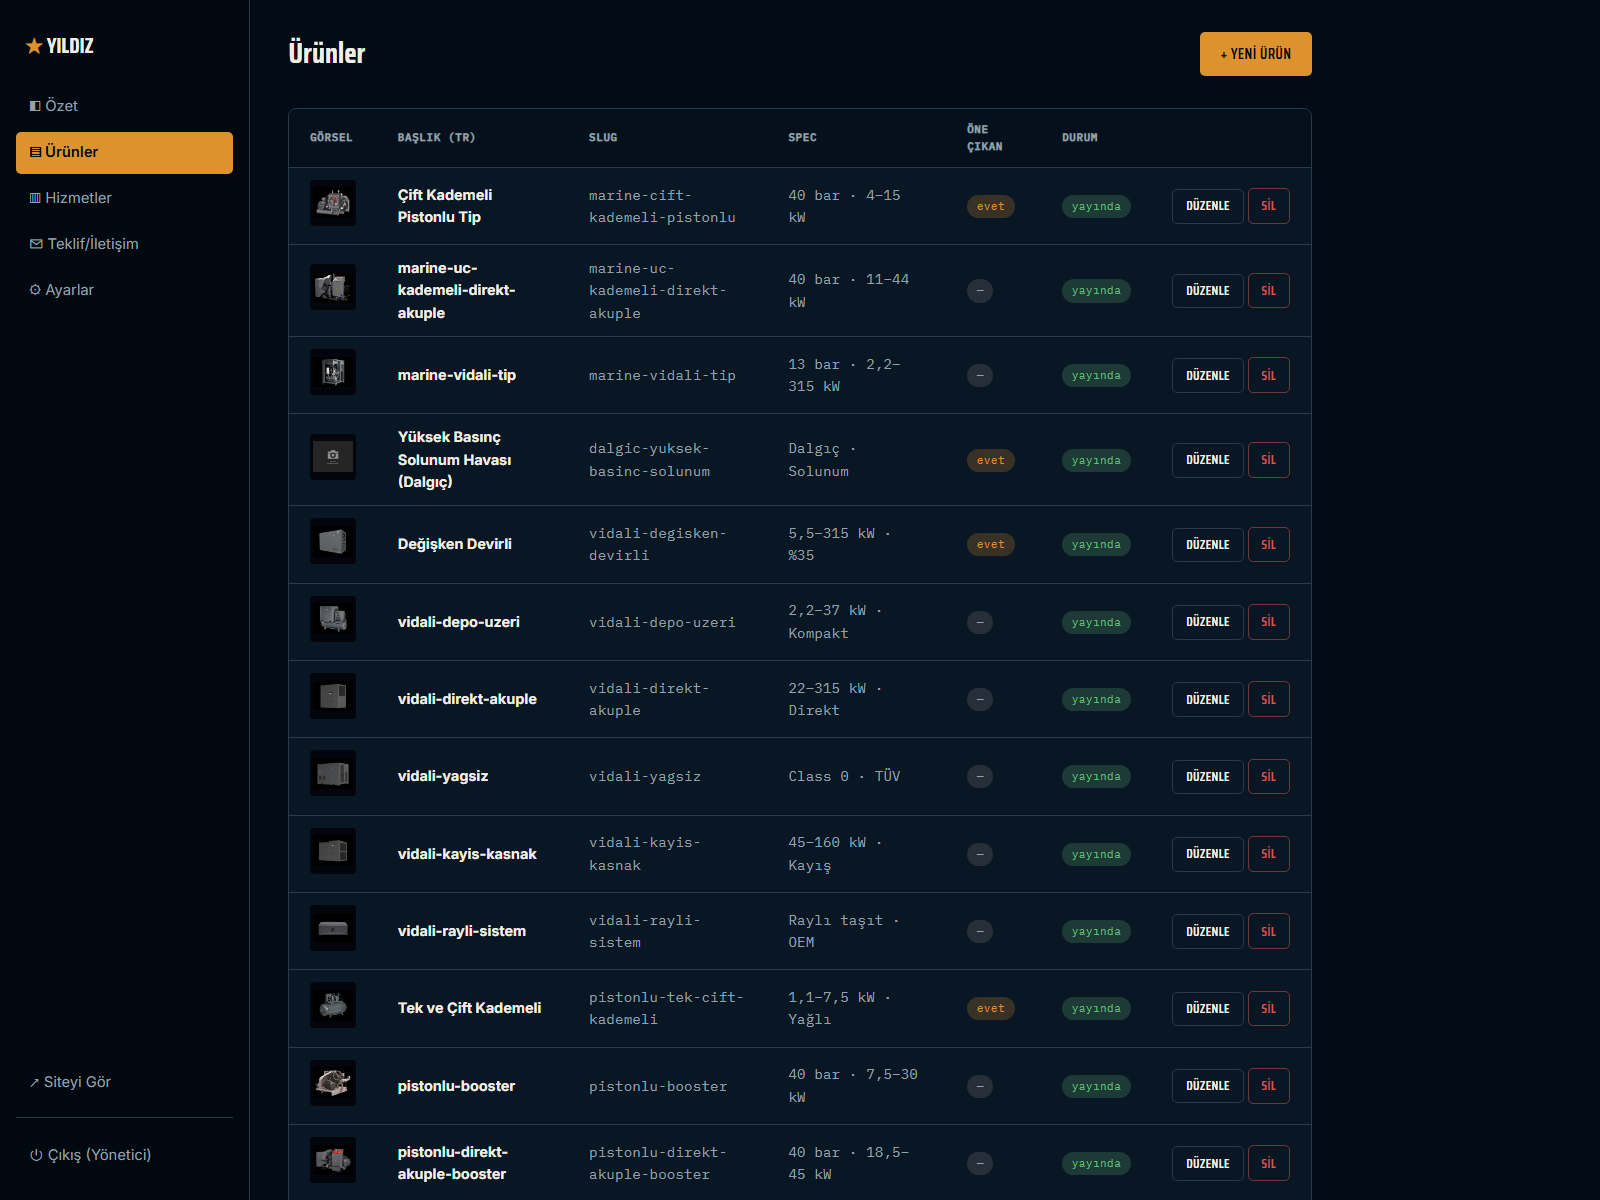The height and width of the screenshot is (1200, 1600).
Task: Click the YILDIZ star logo
Action: (x=60, y=46)
